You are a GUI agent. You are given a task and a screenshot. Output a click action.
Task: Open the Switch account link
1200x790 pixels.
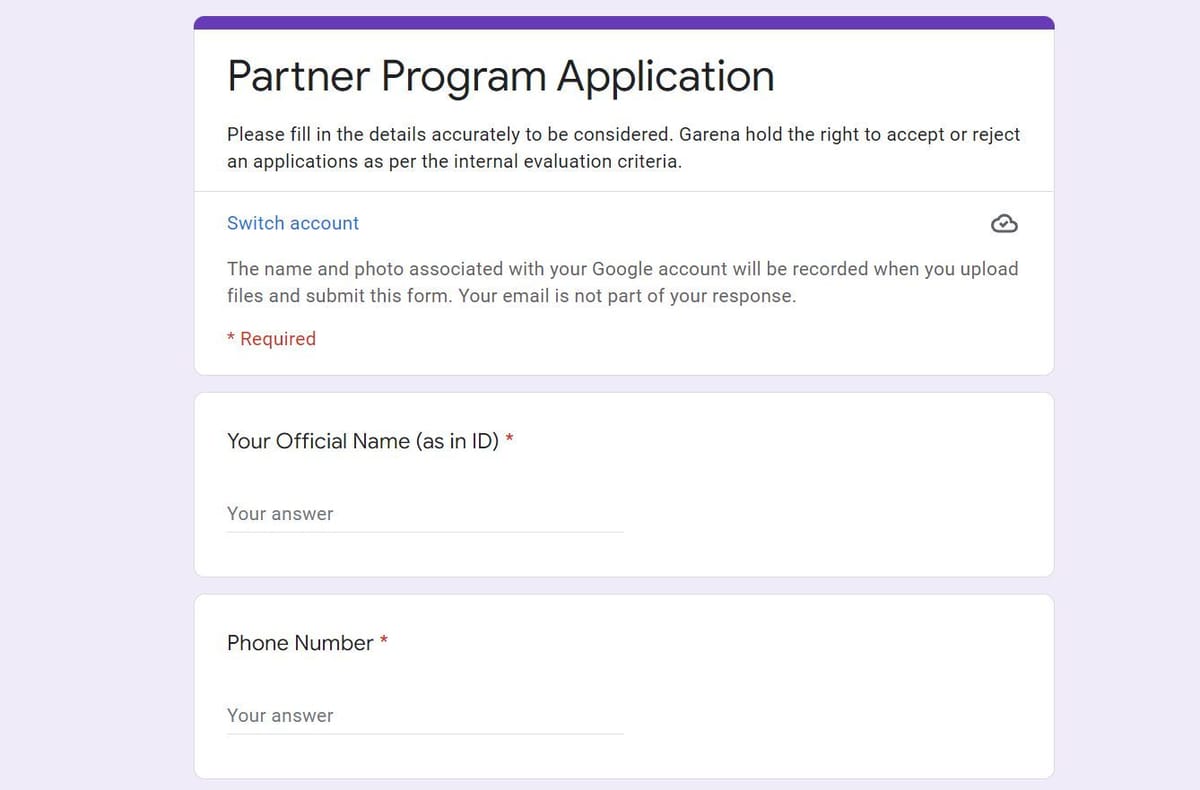point(292,223)
